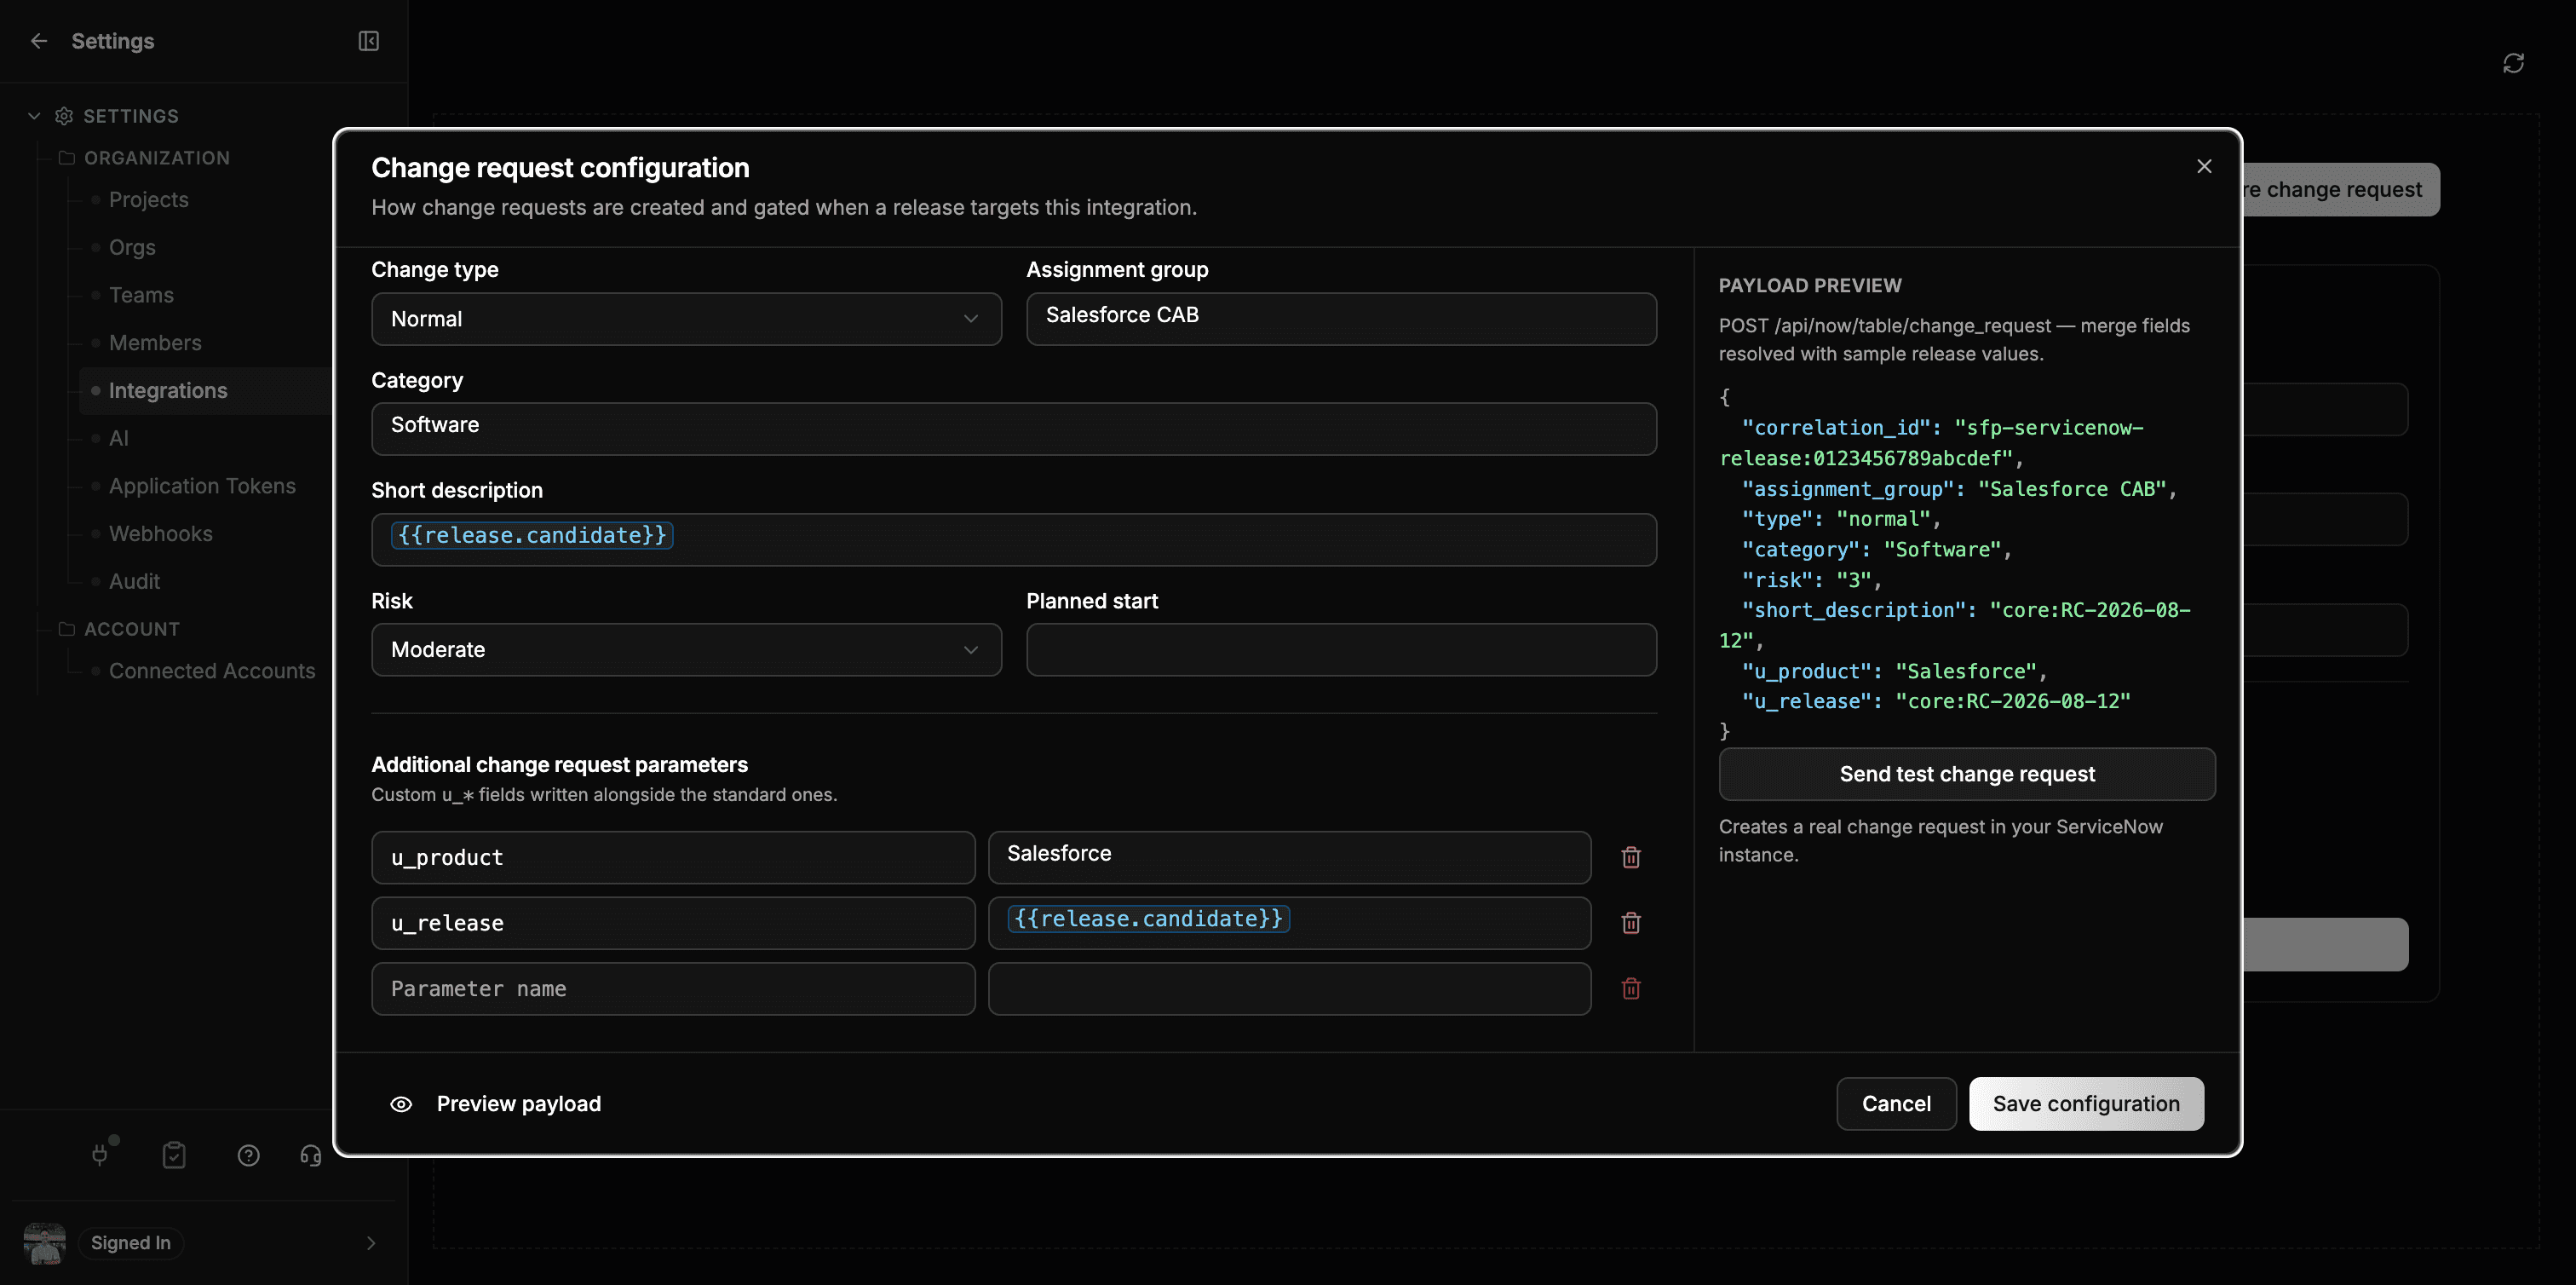The height and width of the screenshot is (1285, 2576).
Task: Click the clipboard check icon in bottom bar
Action: point(174,1155)
